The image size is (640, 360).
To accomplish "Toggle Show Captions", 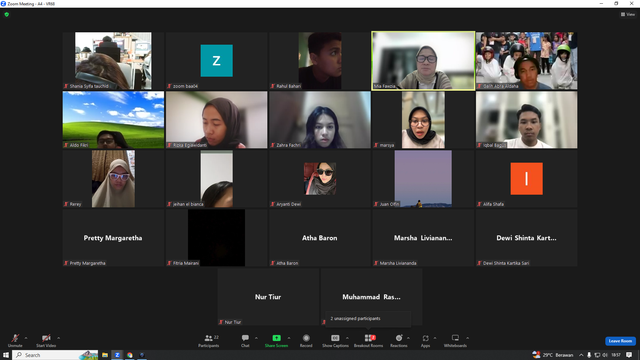I will pos(335,340).
